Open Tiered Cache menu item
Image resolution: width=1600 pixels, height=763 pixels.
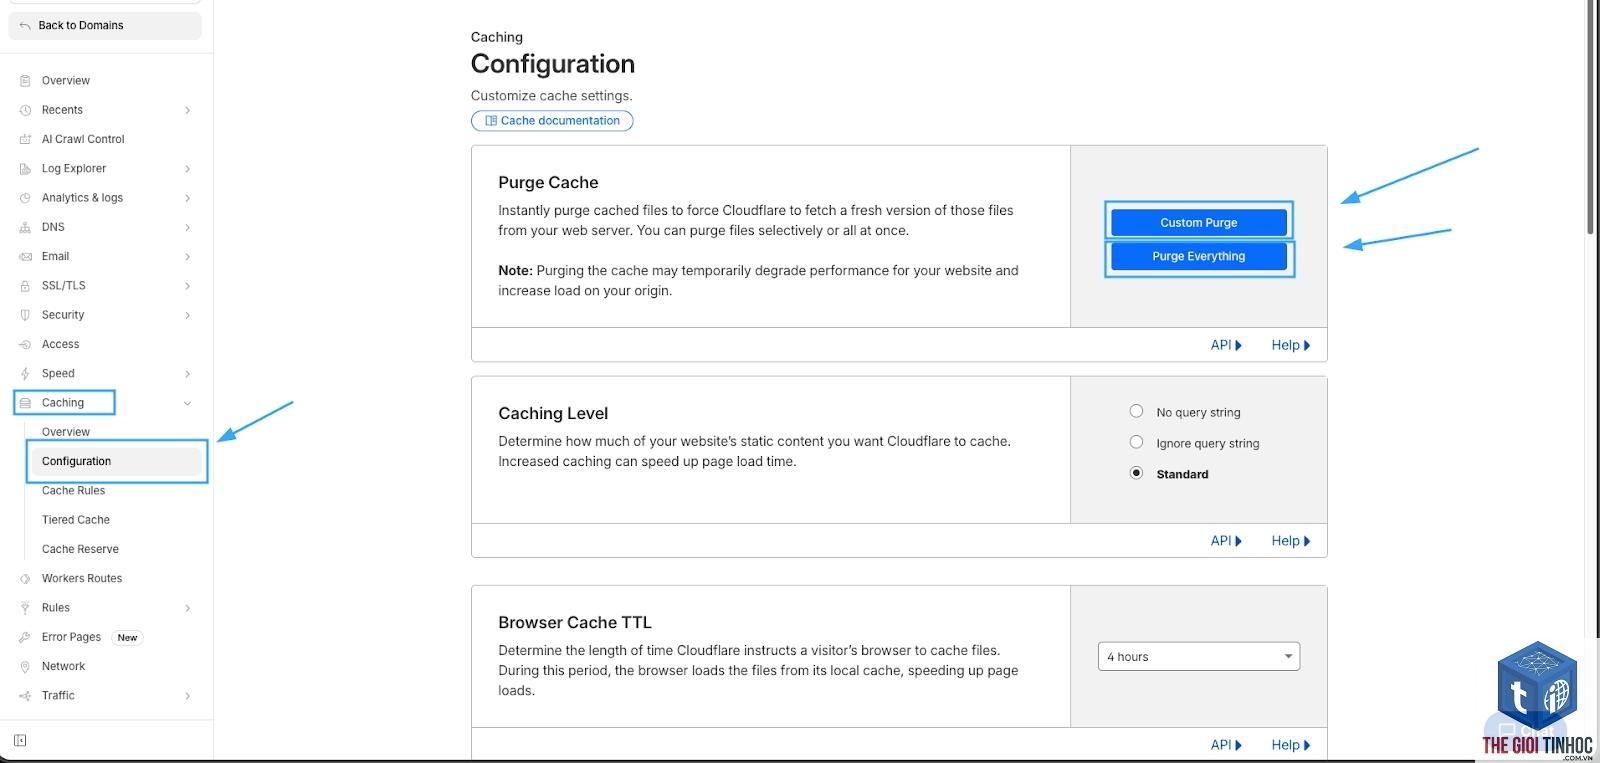[x=76, y=520]
